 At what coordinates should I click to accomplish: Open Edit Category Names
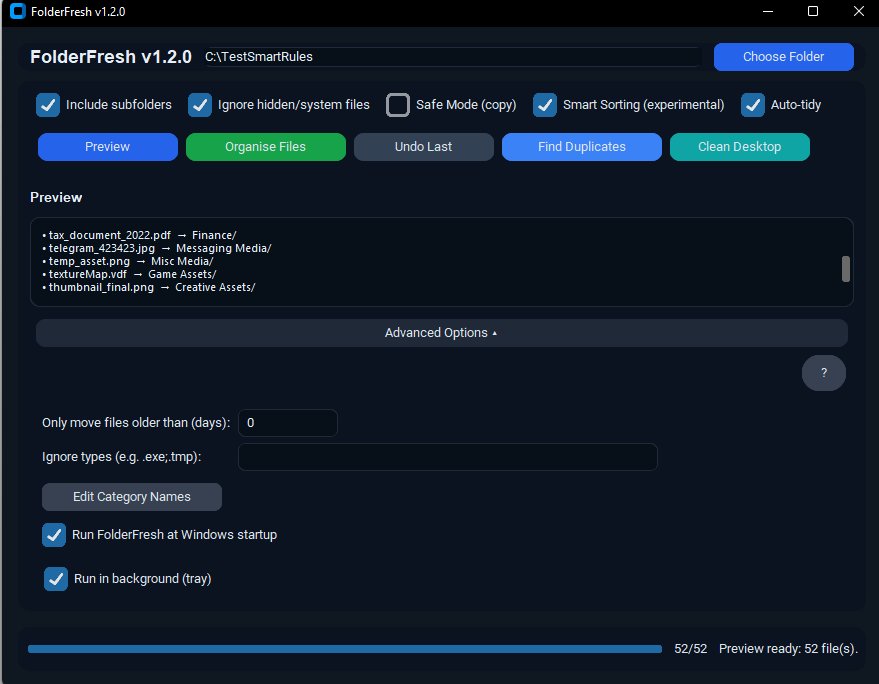pyautogui.click(x=131, y=497)
